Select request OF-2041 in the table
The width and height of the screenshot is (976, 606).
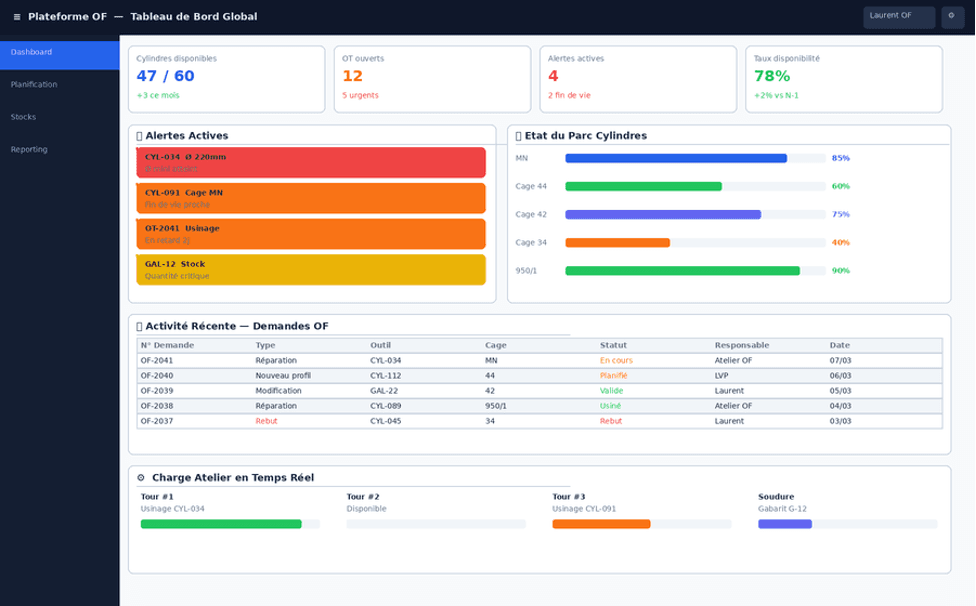tap(540, 361)
